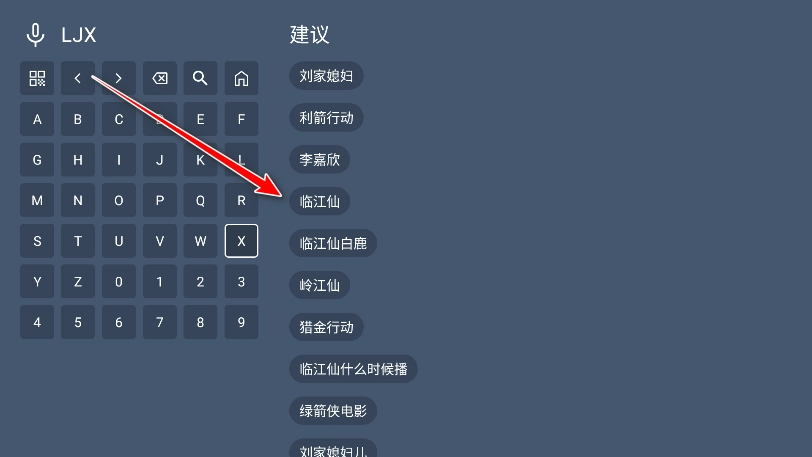Choose 猎金行动 suggestion chip
Image resolution: width=812 pixels, height=457 pixels.
pos(326,327)
